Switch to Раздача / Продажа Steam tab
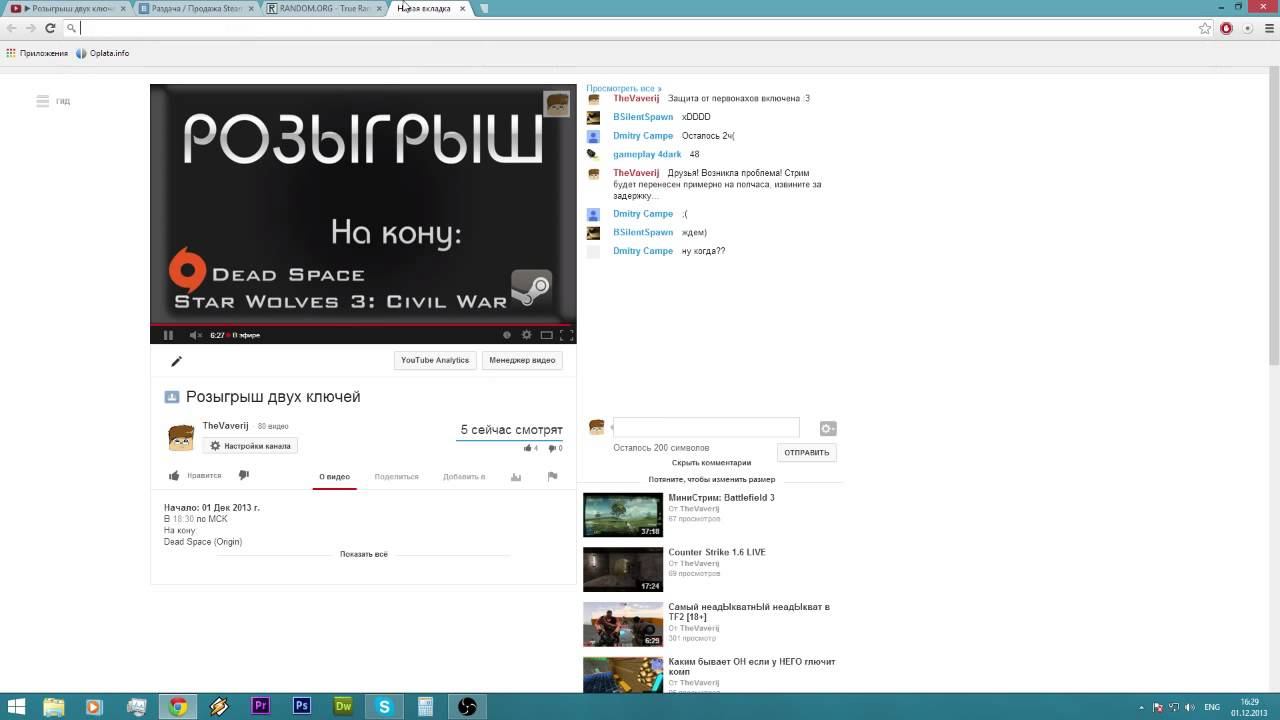This screenshot has width=1280, height=720. [x=196, y=9]
